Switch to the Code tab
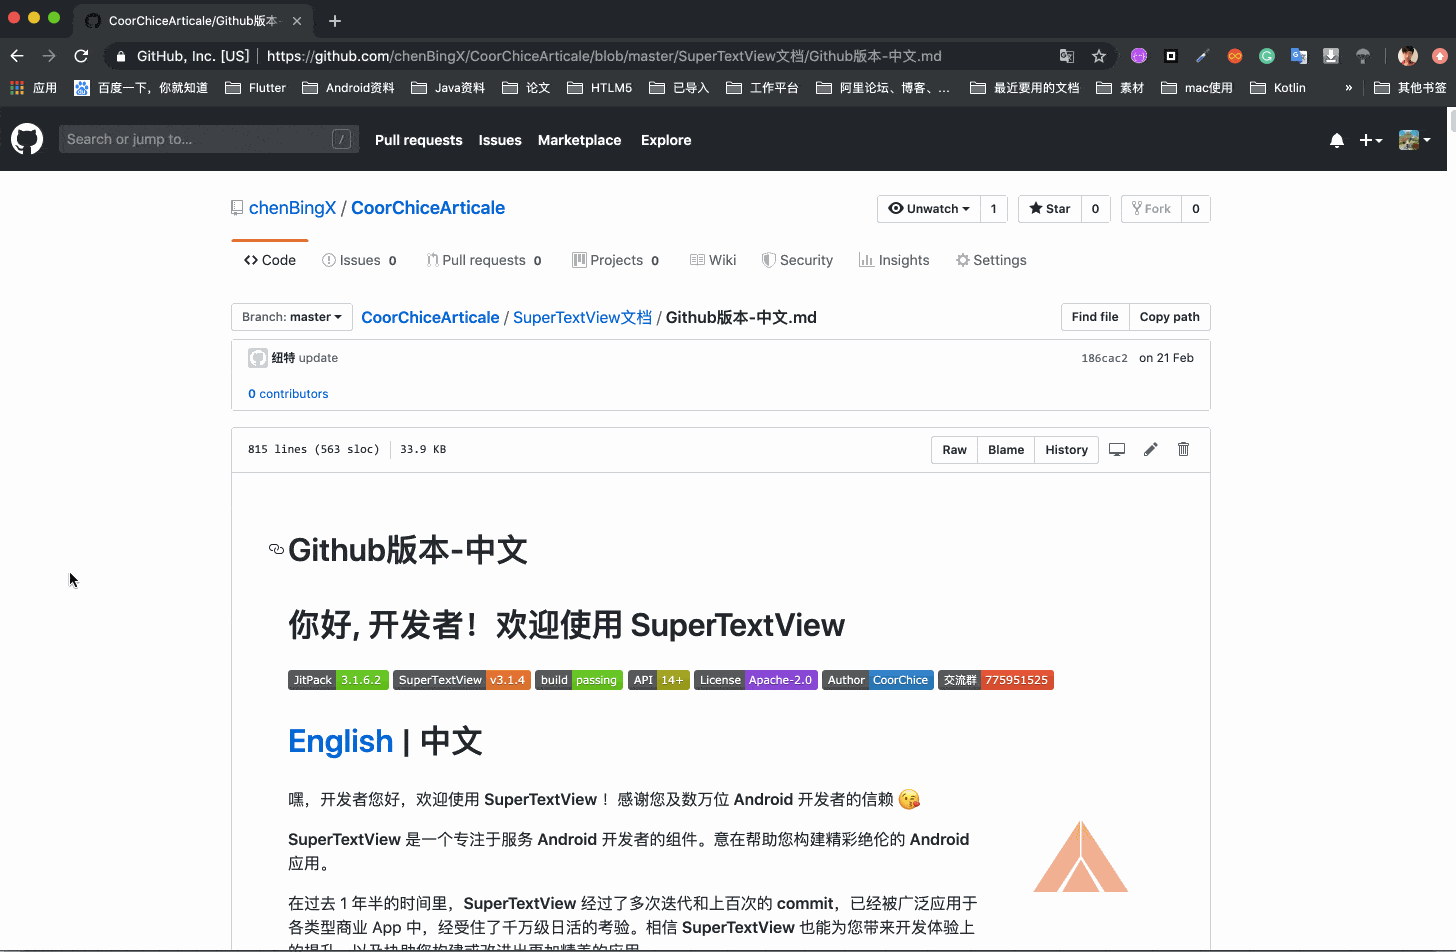This screenshot has height=952, width=1456. (x=270, y=260)
